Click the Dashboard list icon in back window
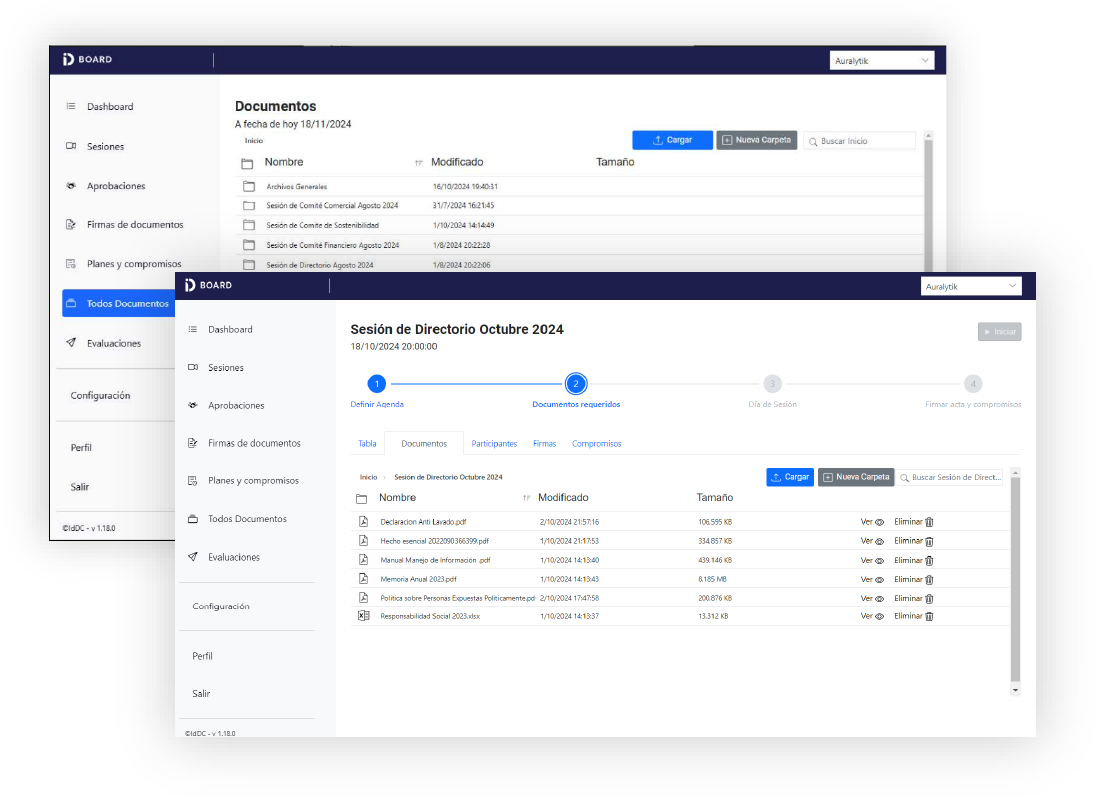Viewport: 1114px width, 811px height. [71, 106]
